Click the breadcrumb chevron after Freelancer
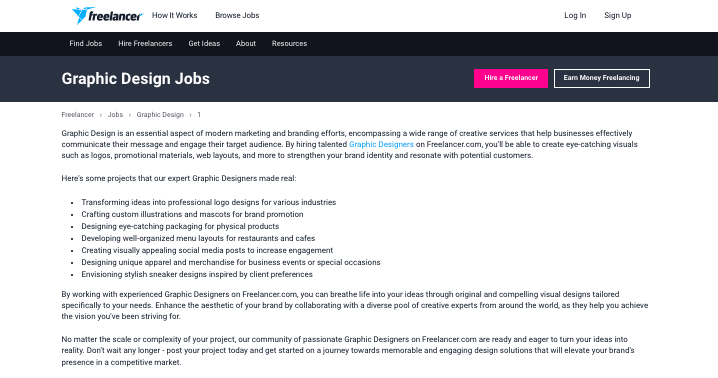This screenshot has height=378, width=718. click(101, 115)
